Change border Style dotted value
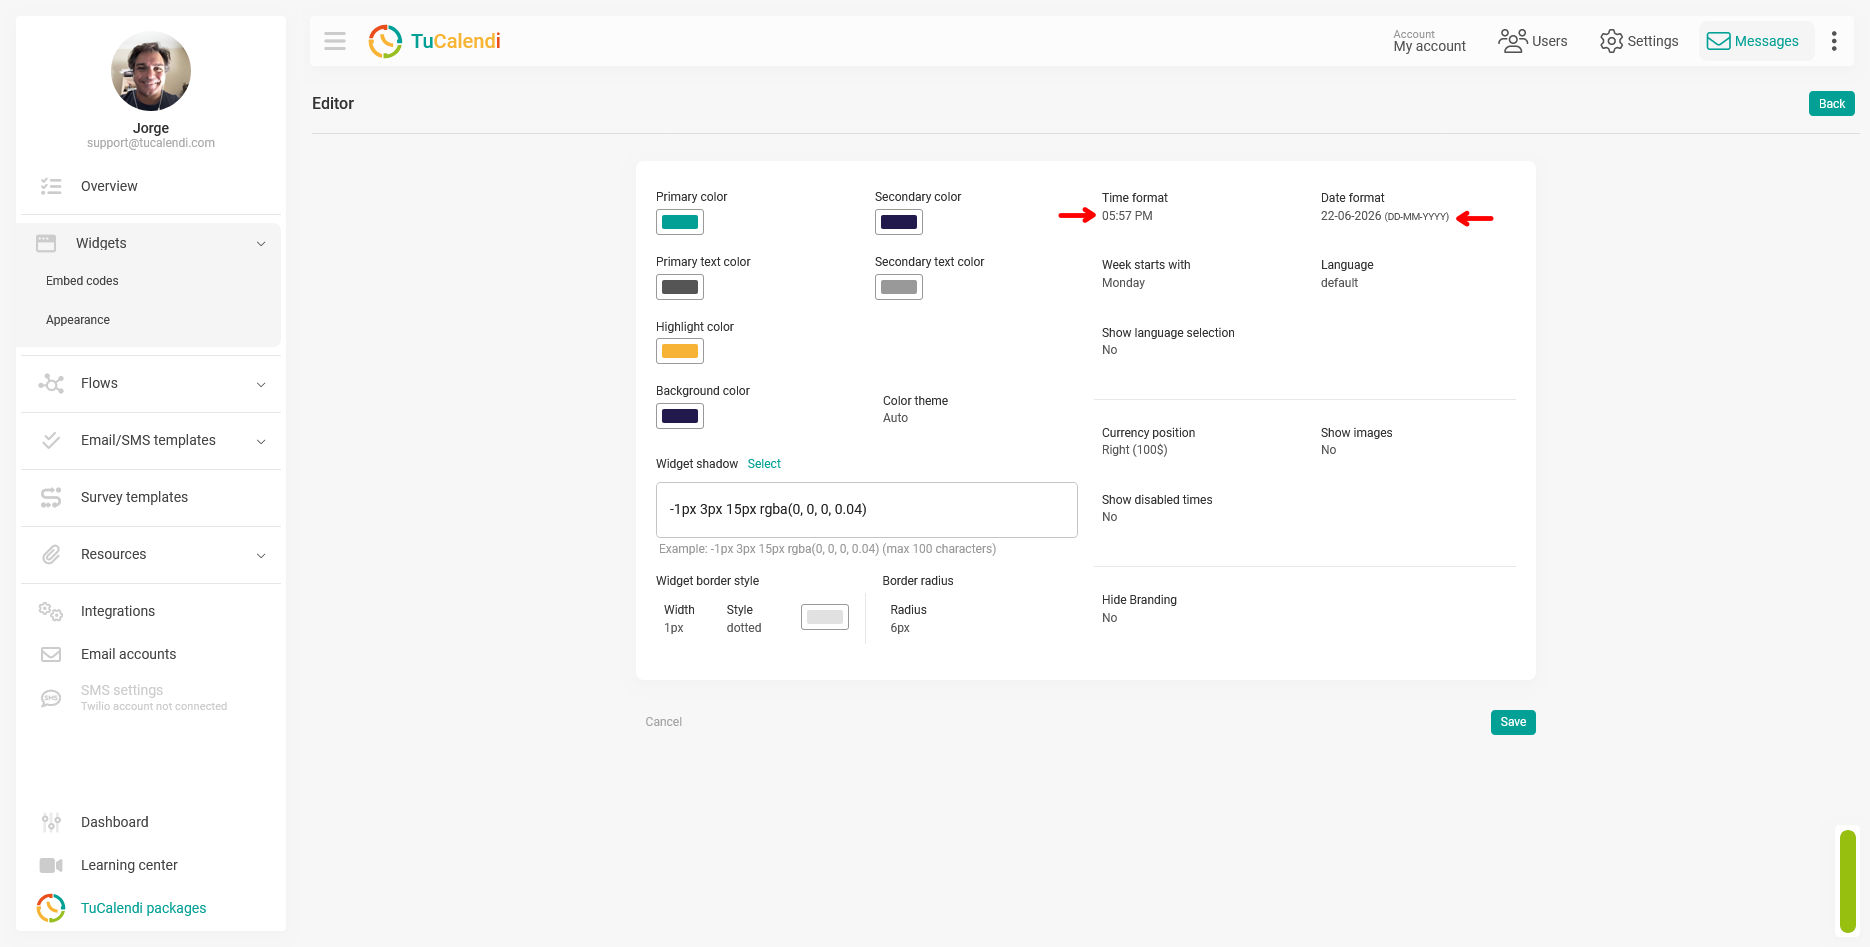The image size is (1870, 947). [744, 628]
